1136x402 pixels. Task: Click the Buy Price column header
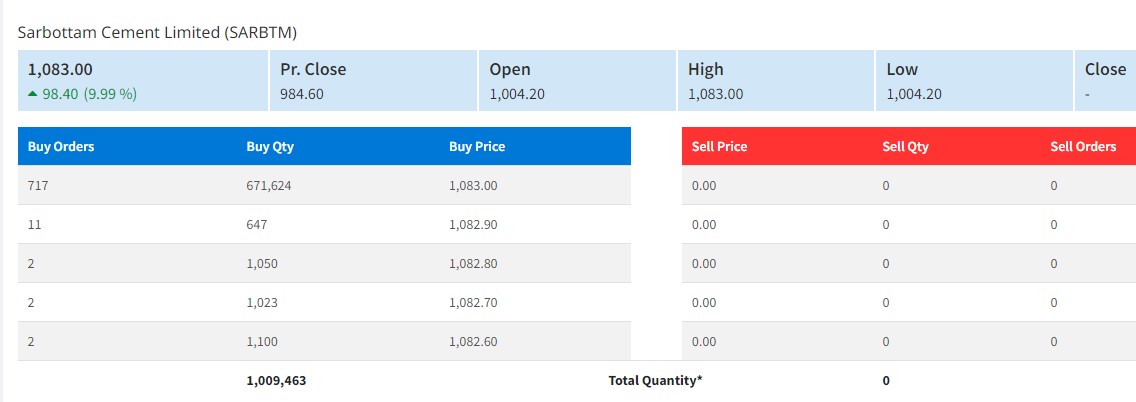click(477, 146)
